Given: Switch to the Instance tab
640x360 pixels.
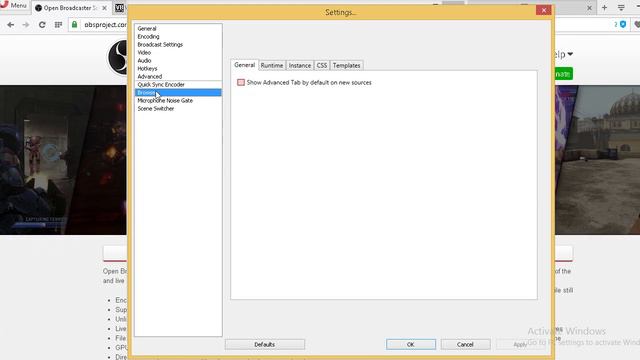Looking at the screenshot, I should click(x=300, y=65).
